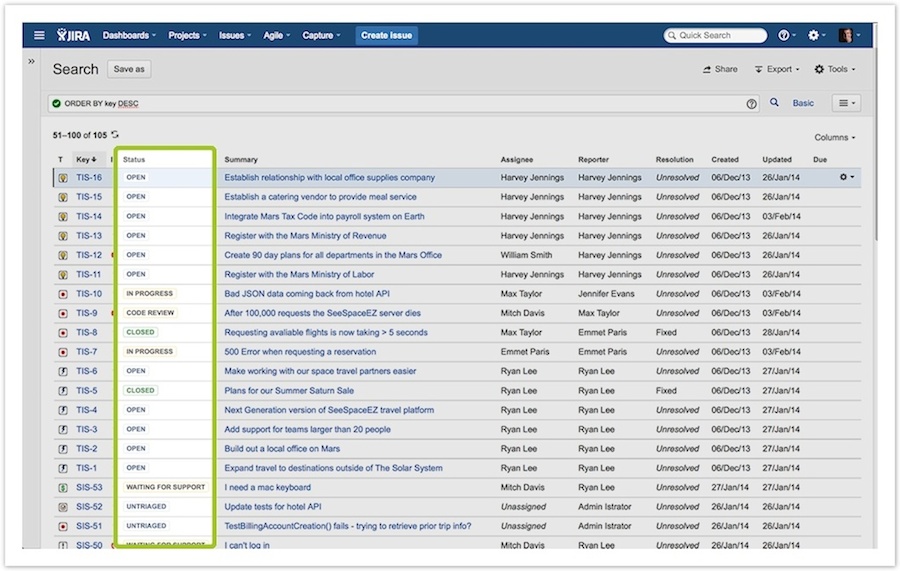Click the Create Issue button
Viewport: 900px width, 571px height.
pyautogui.click(x=387, y=35)
